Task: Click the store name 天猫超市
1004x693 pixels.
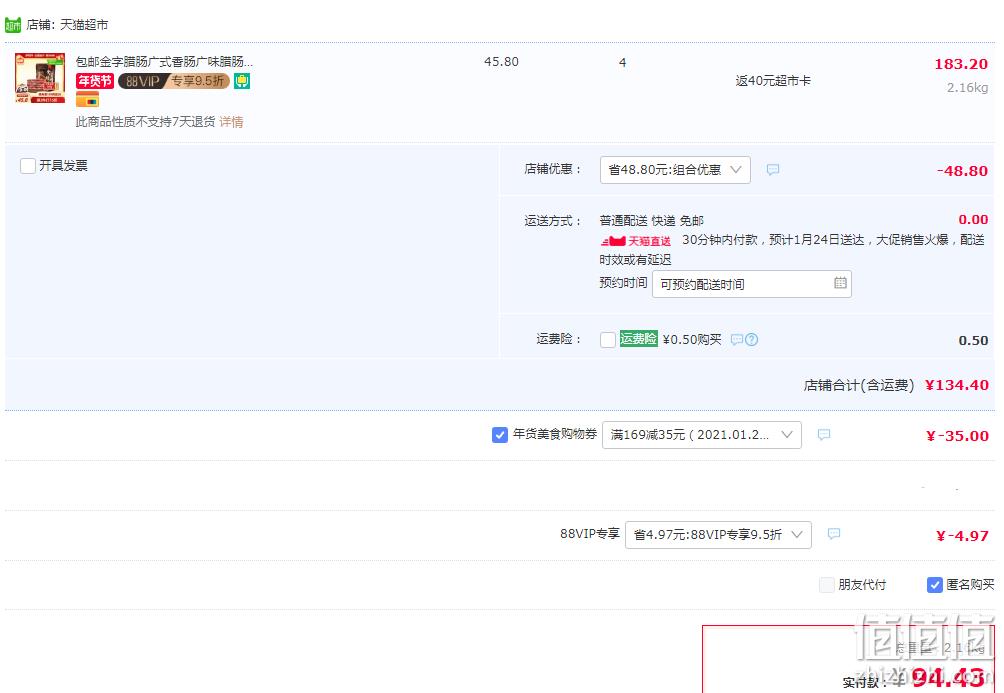Action: click(x=84, y=25)
